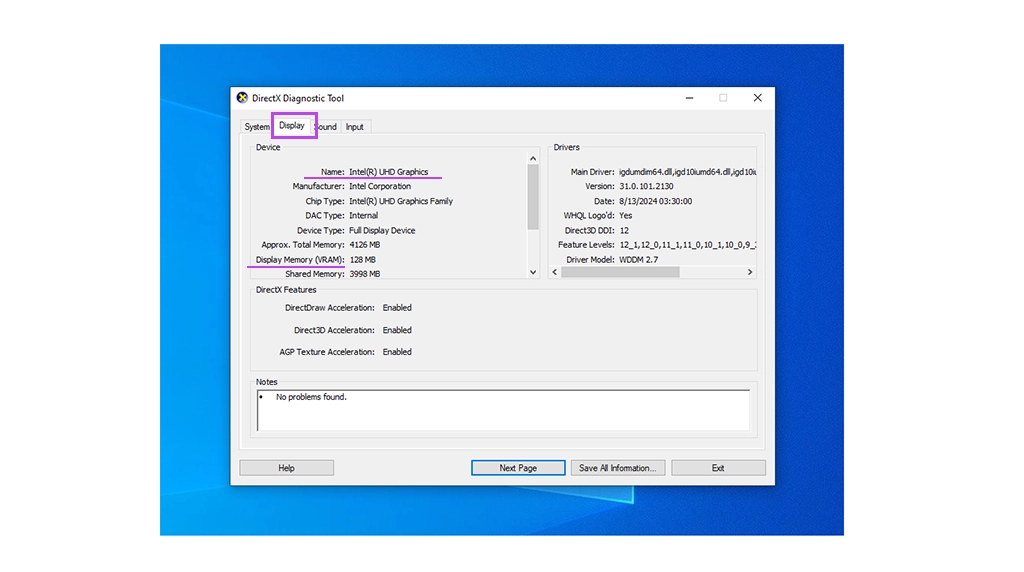This screenshot has width=1024, height=572.
Task: Go to the Input tab
Action: (355, 127)
